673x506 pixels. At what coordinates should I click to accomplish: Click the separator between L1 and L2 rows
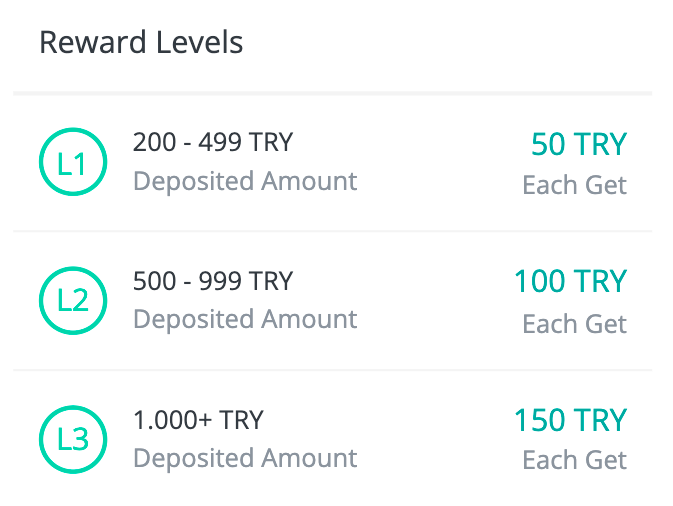pyautogui.click(x=333, y=231)
